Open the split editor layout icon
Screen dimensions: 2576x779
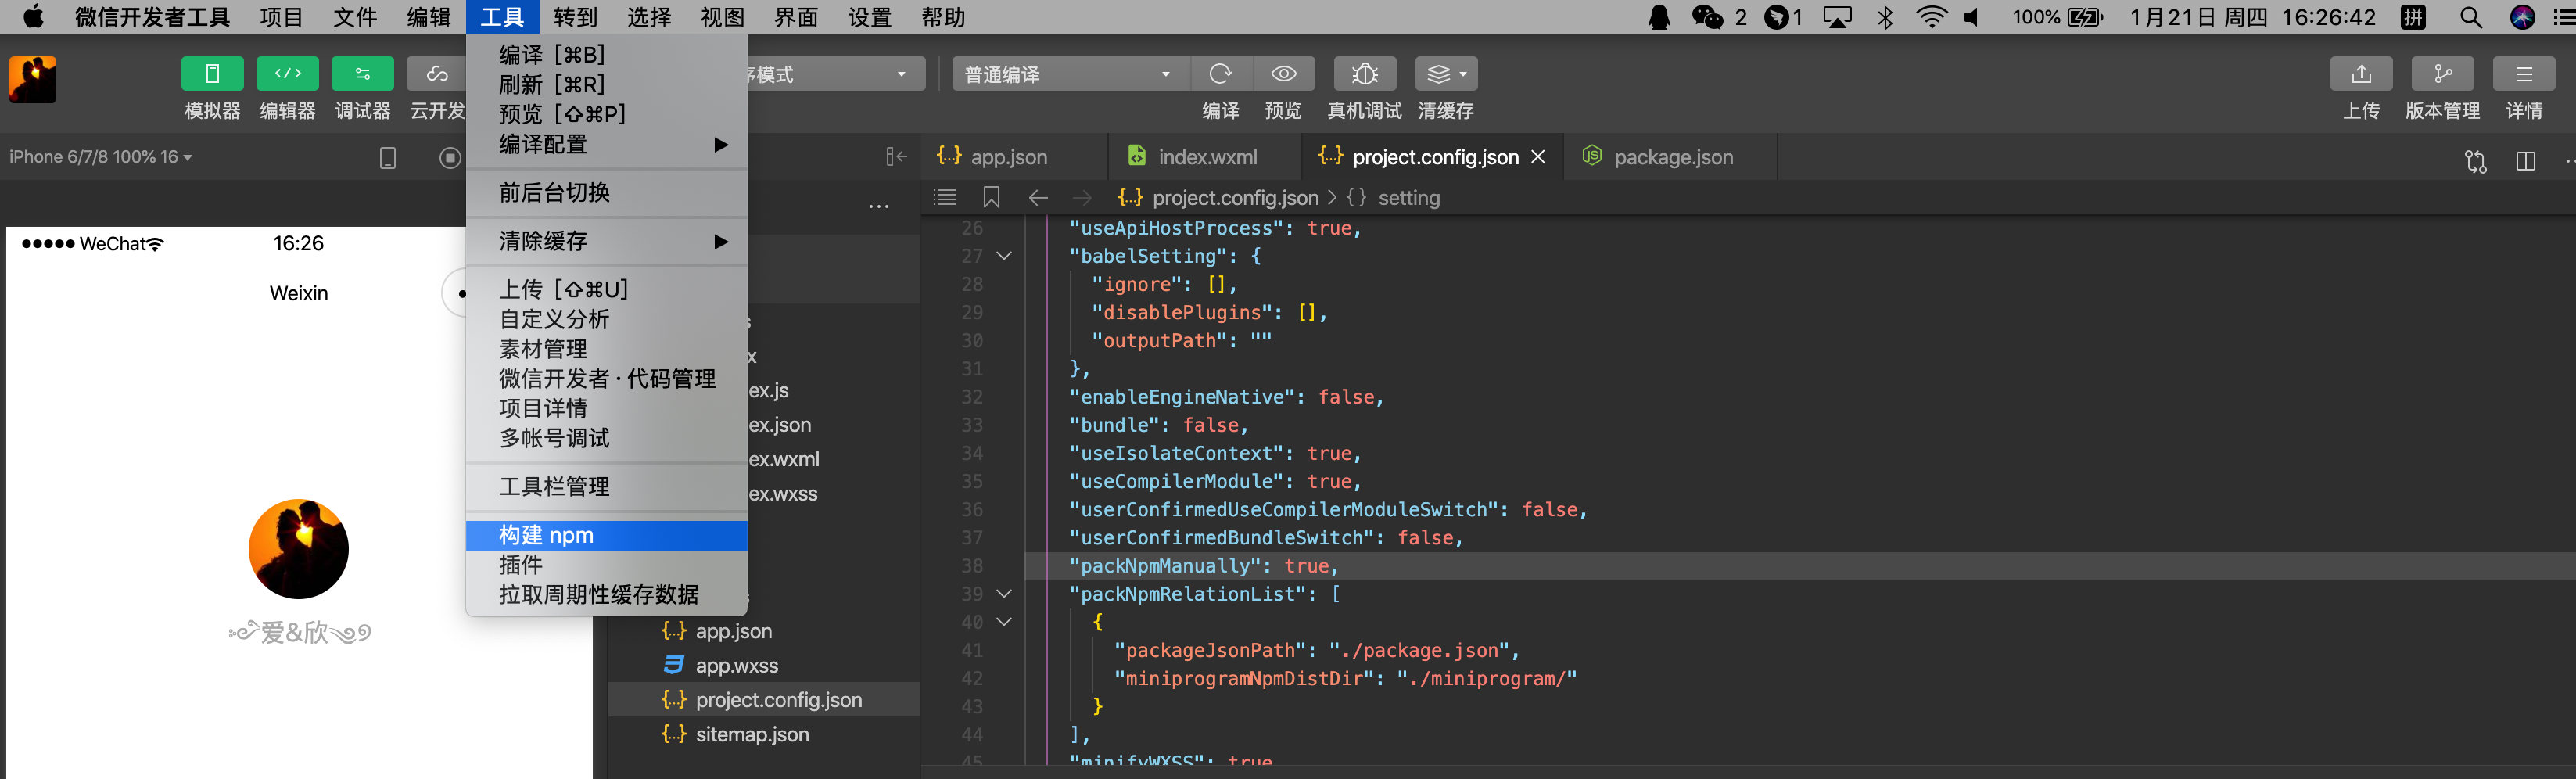tap(2526, 160)
